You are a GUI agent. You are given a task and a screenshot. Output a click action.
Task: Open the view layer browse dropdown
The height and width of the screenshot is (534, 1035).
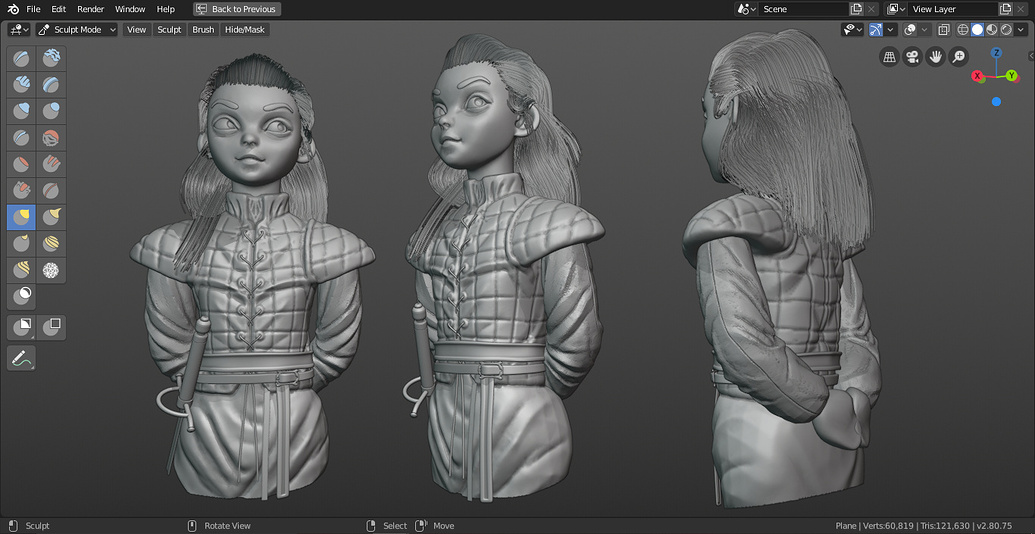pyautogui.click(x=896, y=9)
